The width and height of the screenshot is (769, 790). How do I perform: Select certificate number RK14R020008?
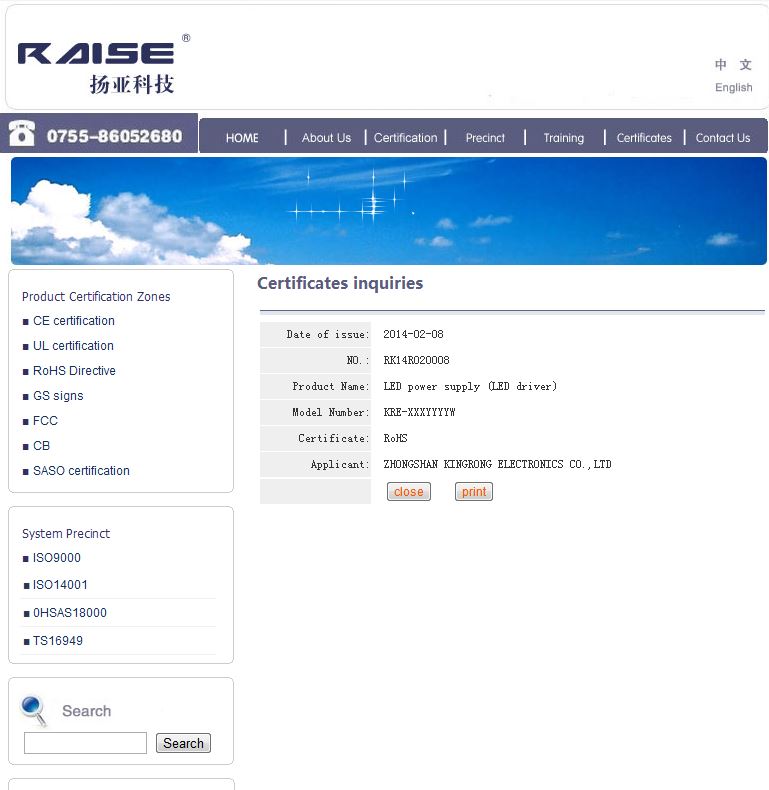[416, 360]
